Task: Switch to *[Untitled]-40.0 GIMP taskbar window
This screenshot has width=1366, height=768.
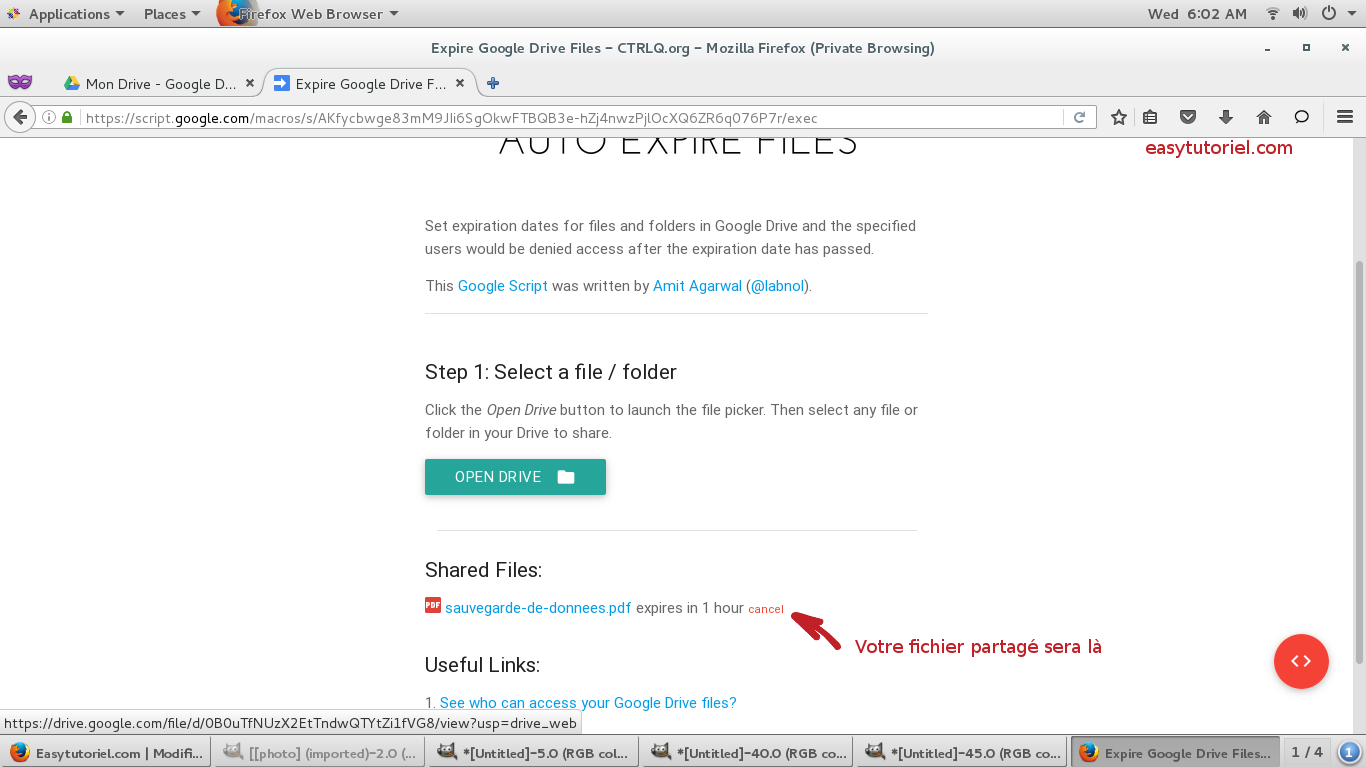Action: 748,753
